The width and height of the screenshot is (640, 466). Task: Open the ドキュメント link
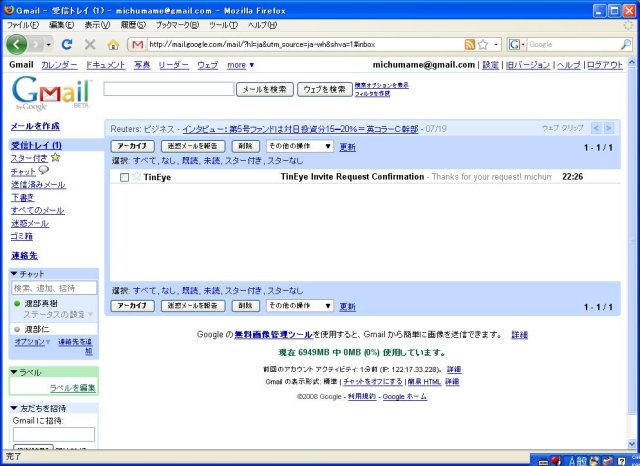106,65
